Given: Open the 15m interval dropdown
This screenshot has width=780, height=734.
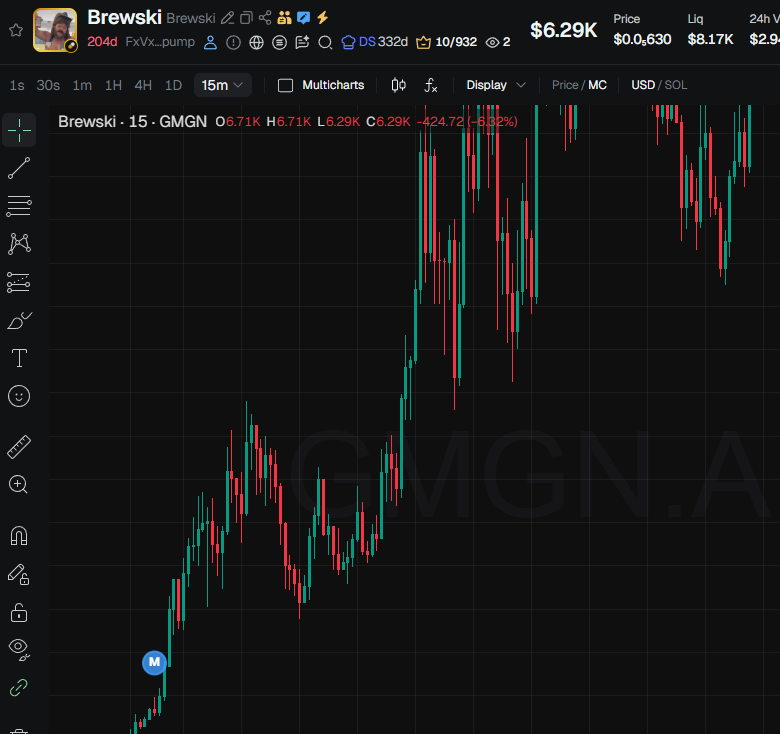Looking at the screenshot, I should coord(222,86).
